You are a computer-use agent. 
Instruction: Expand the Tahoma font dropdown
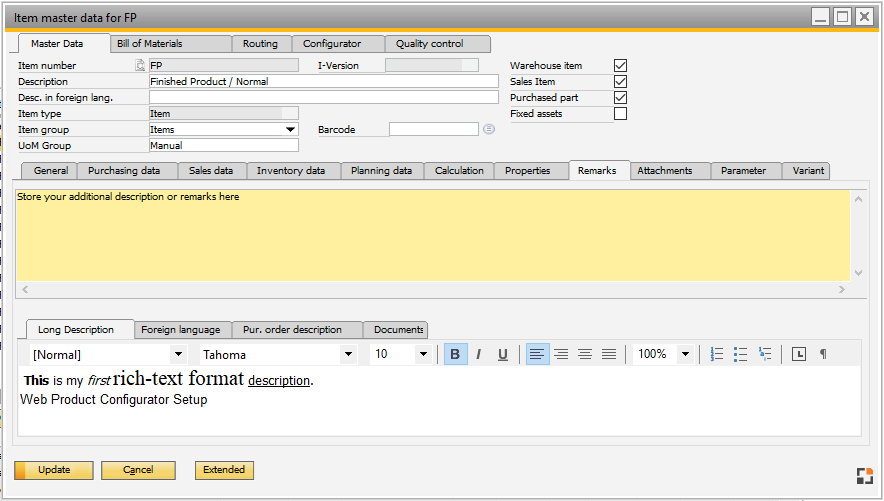pyautogui.click(x=348, y=354)
